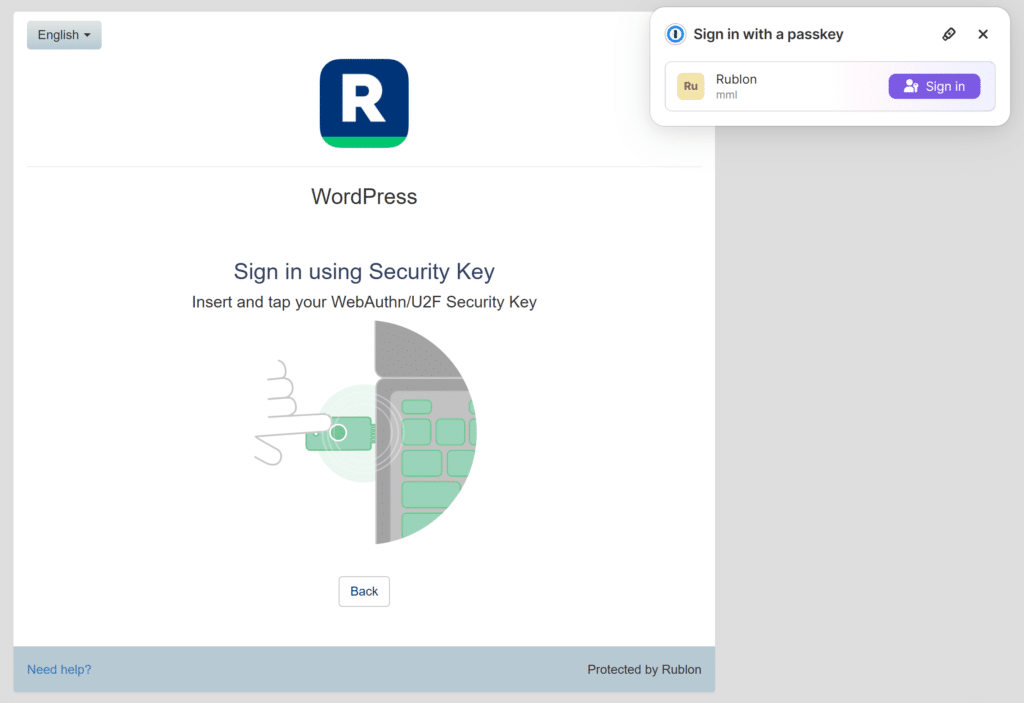Image resolution: width=1024 pixels, height=703 pixels.
Task: Click the green dot on the USB key drawing
Action: pyautogui.click(x=341, y=432)
